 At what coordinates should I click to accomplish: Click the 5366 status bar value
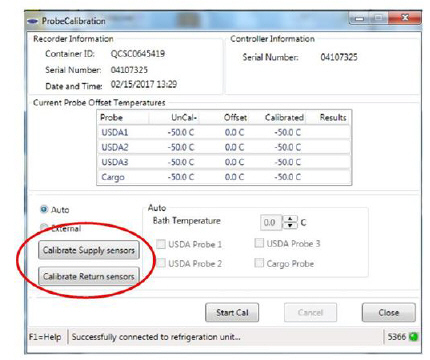point(397,337)
